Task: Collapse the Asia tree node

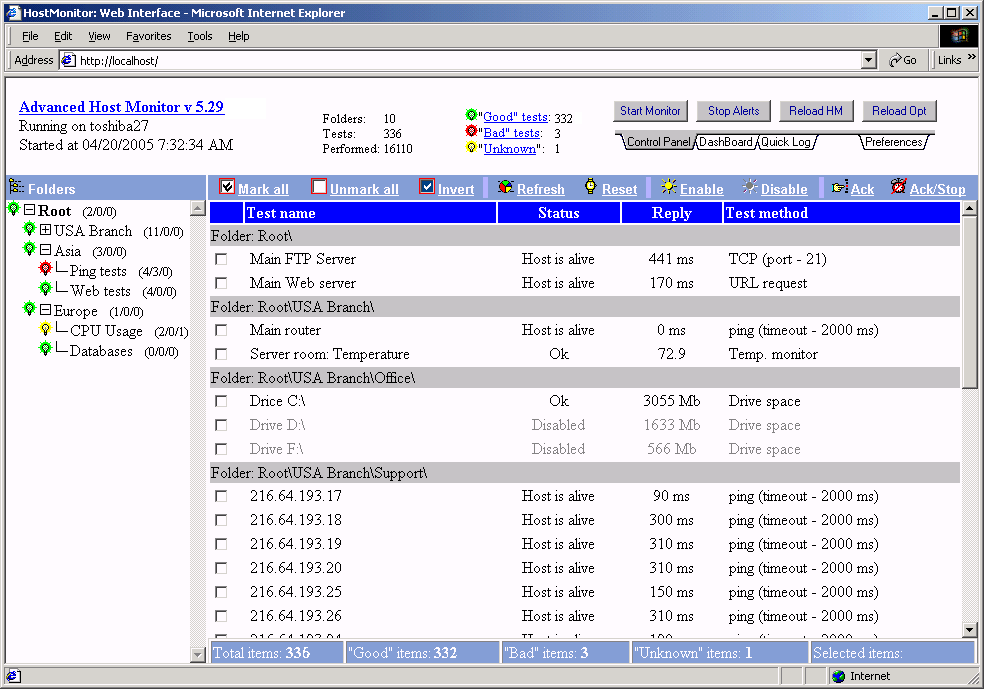Action: (x=45, y=250)
